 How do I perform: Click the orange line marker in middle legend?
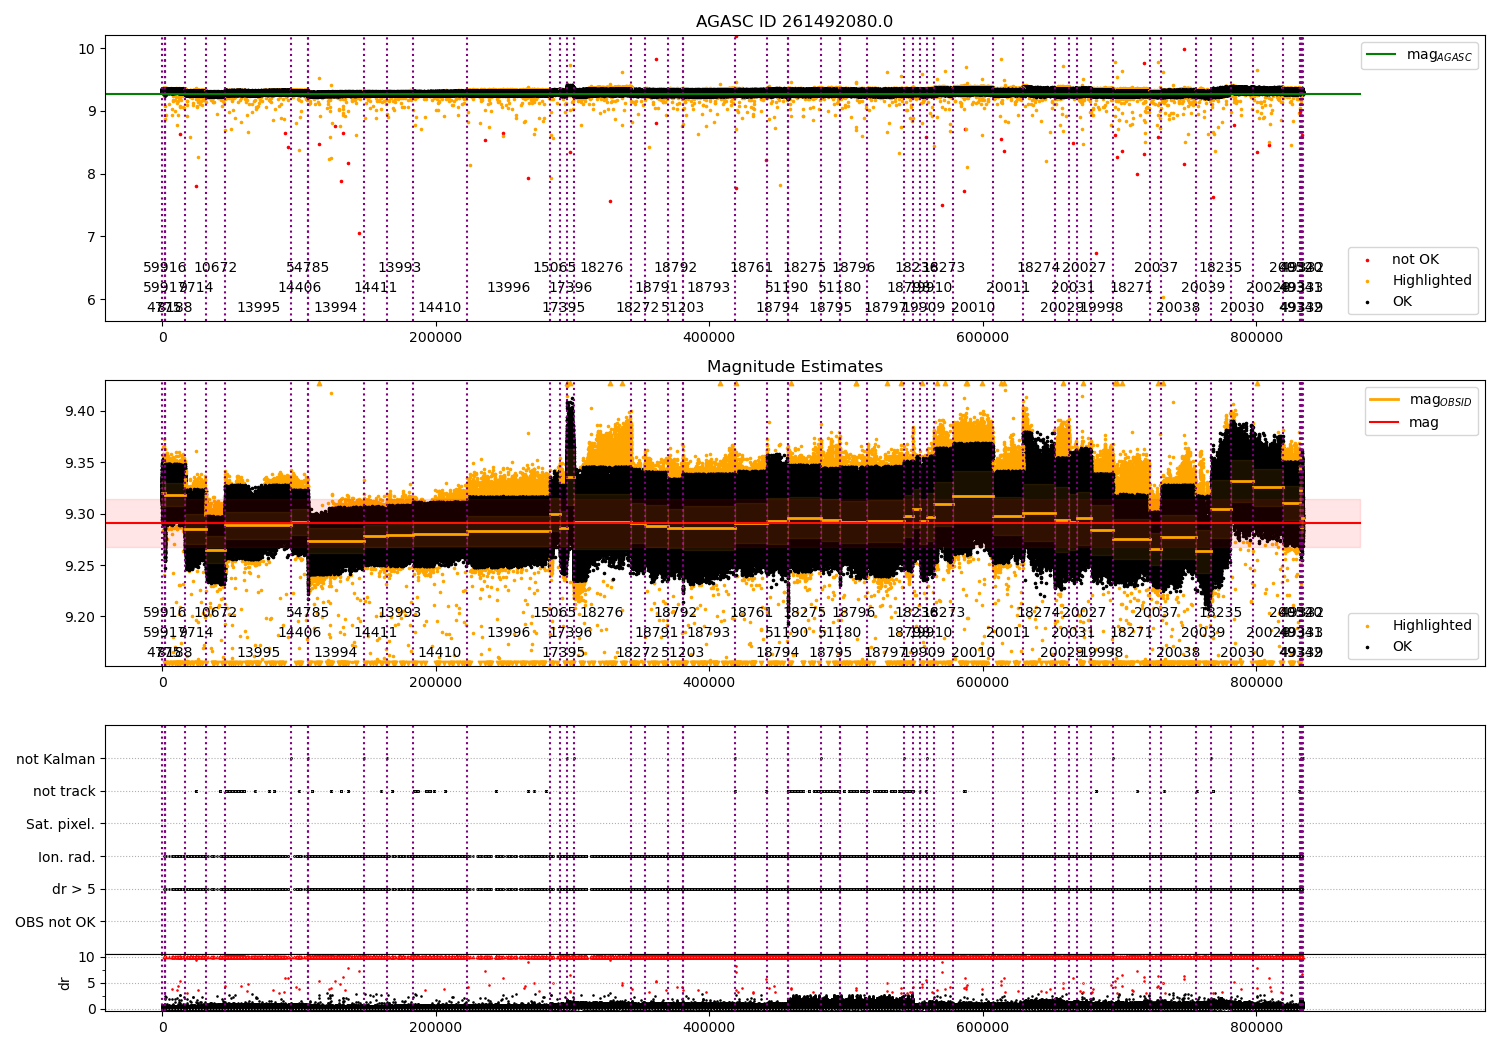coord(1384,400)
